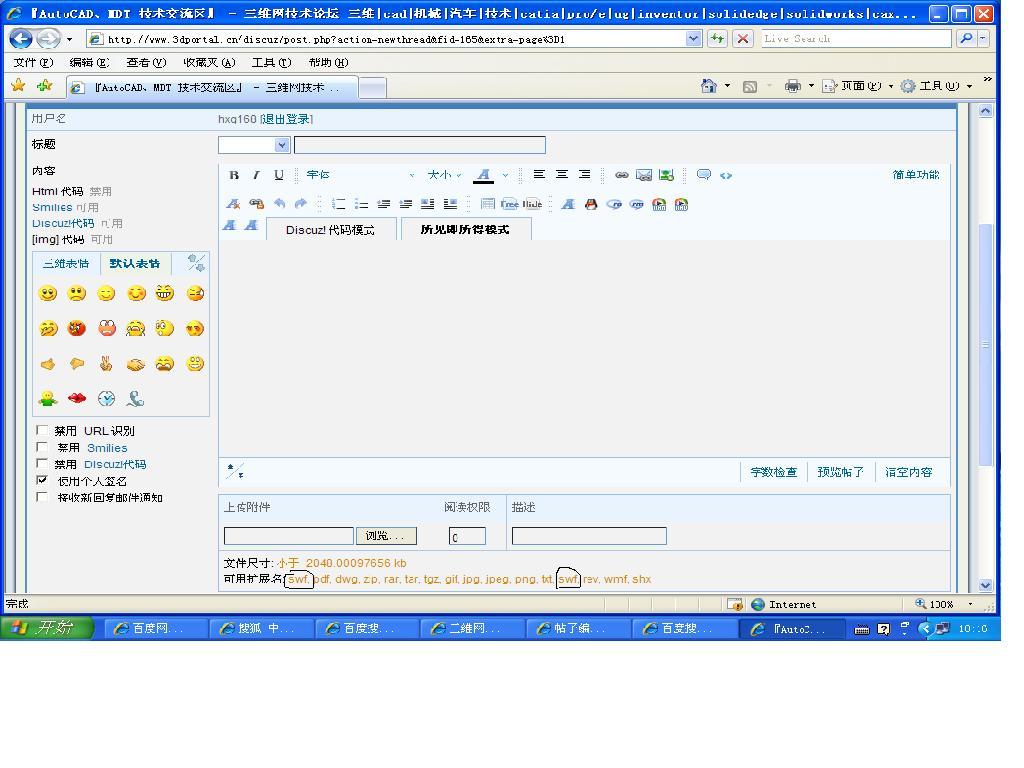Insert Hide content tag

532,204
